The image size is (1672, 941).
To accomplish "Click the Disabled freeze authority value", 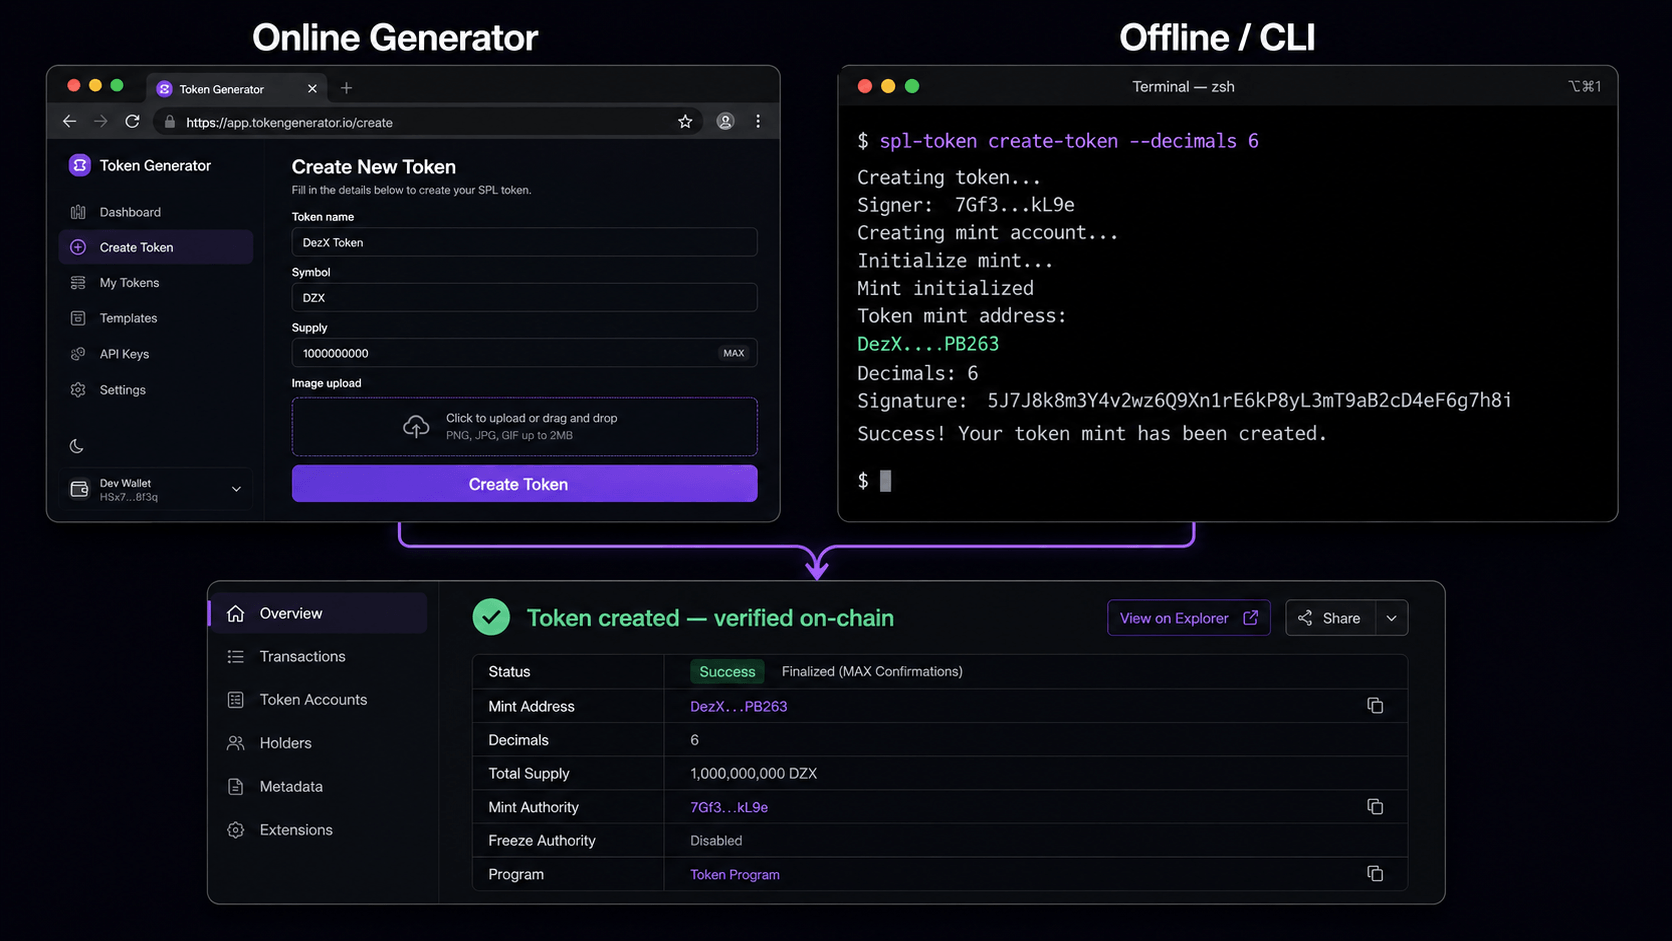I will 716,841.
